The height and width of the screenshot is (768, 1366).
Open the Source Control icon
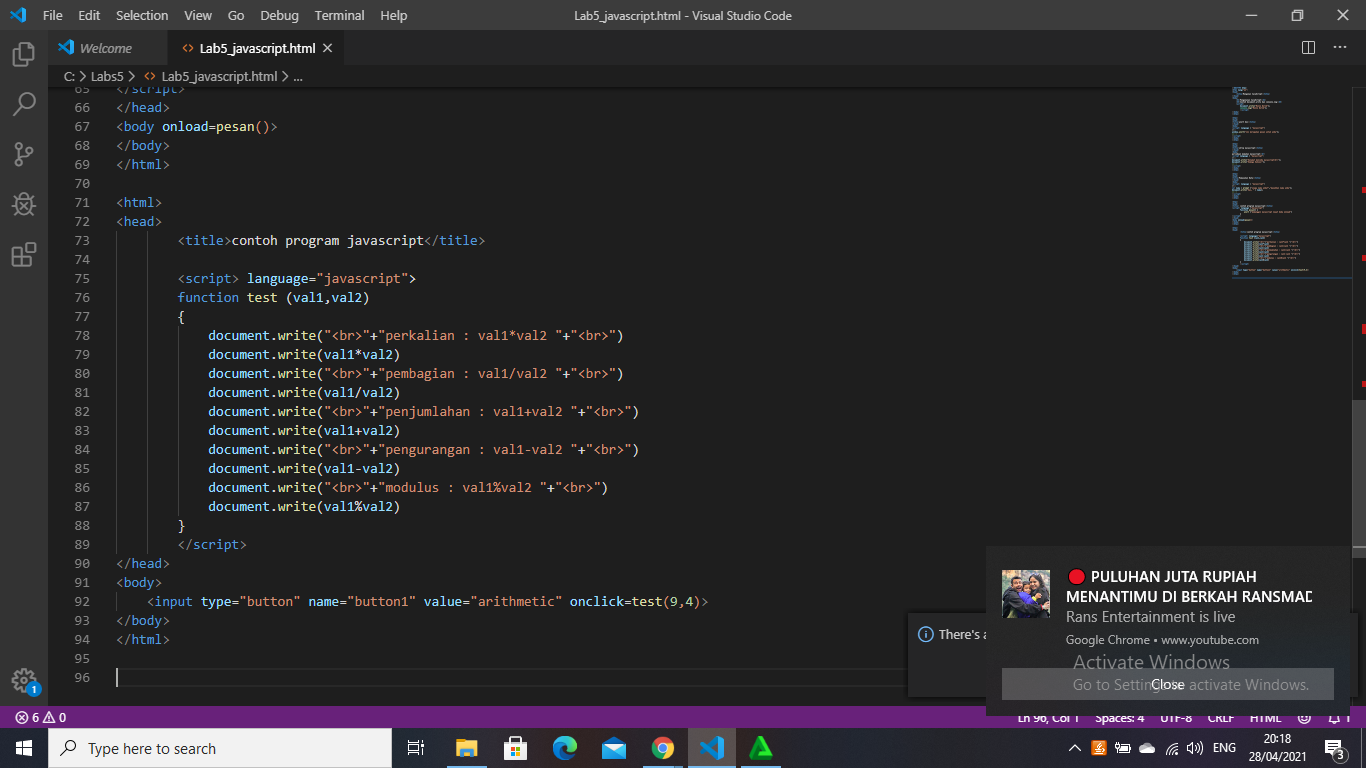tap(22, 153)
